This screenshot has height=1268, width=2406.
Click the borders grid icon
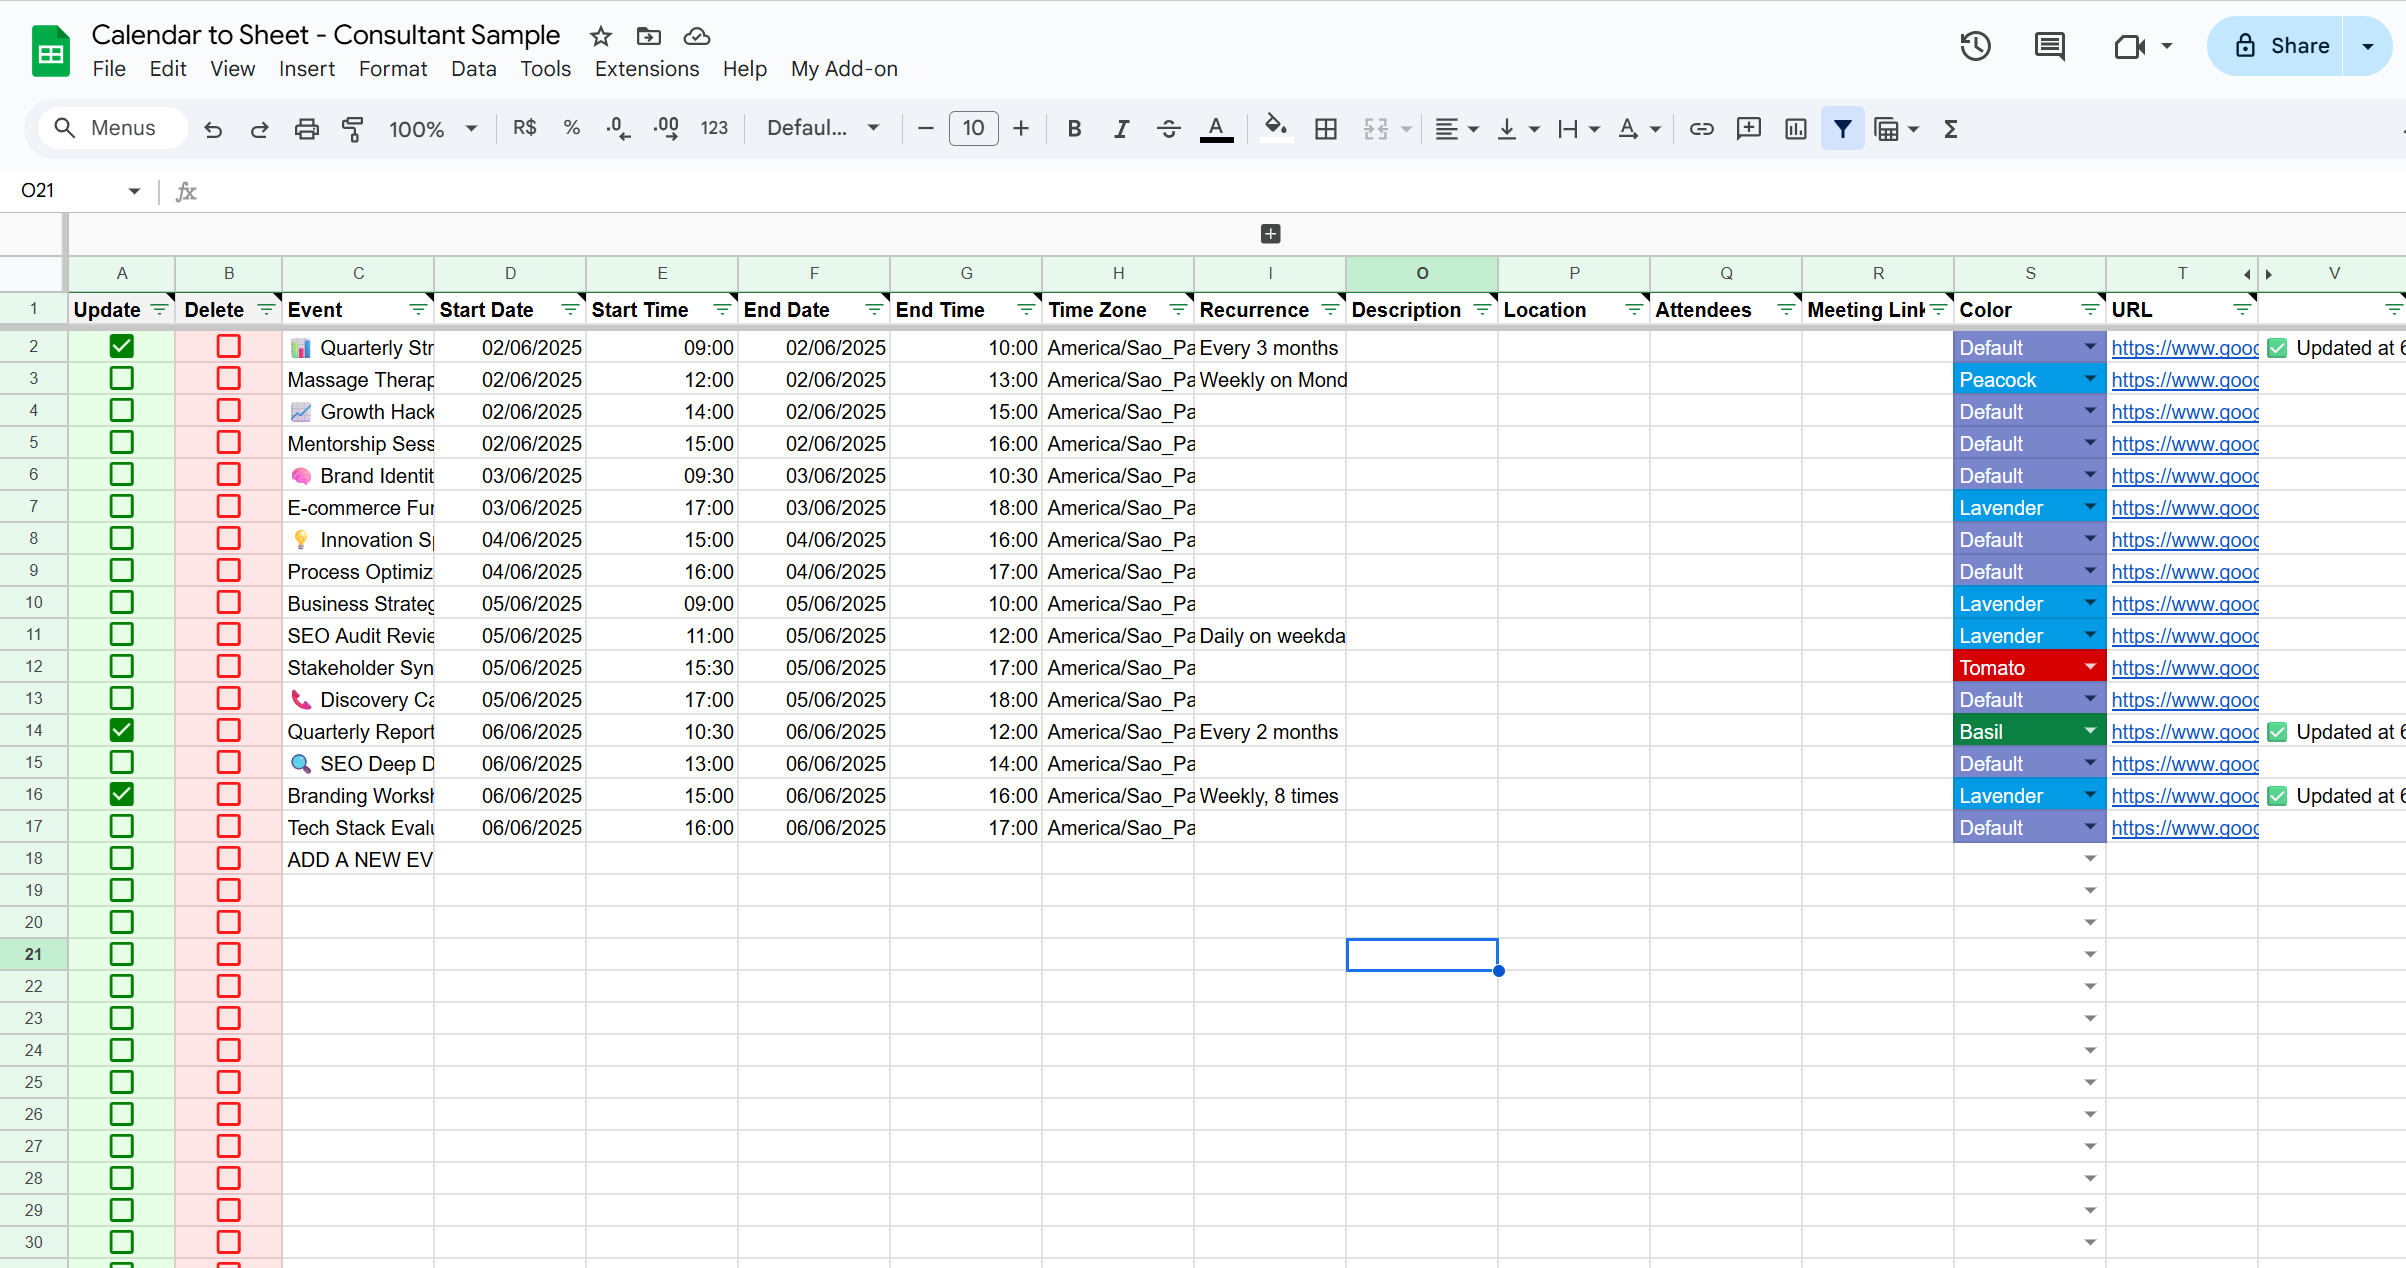[1325, 129]
